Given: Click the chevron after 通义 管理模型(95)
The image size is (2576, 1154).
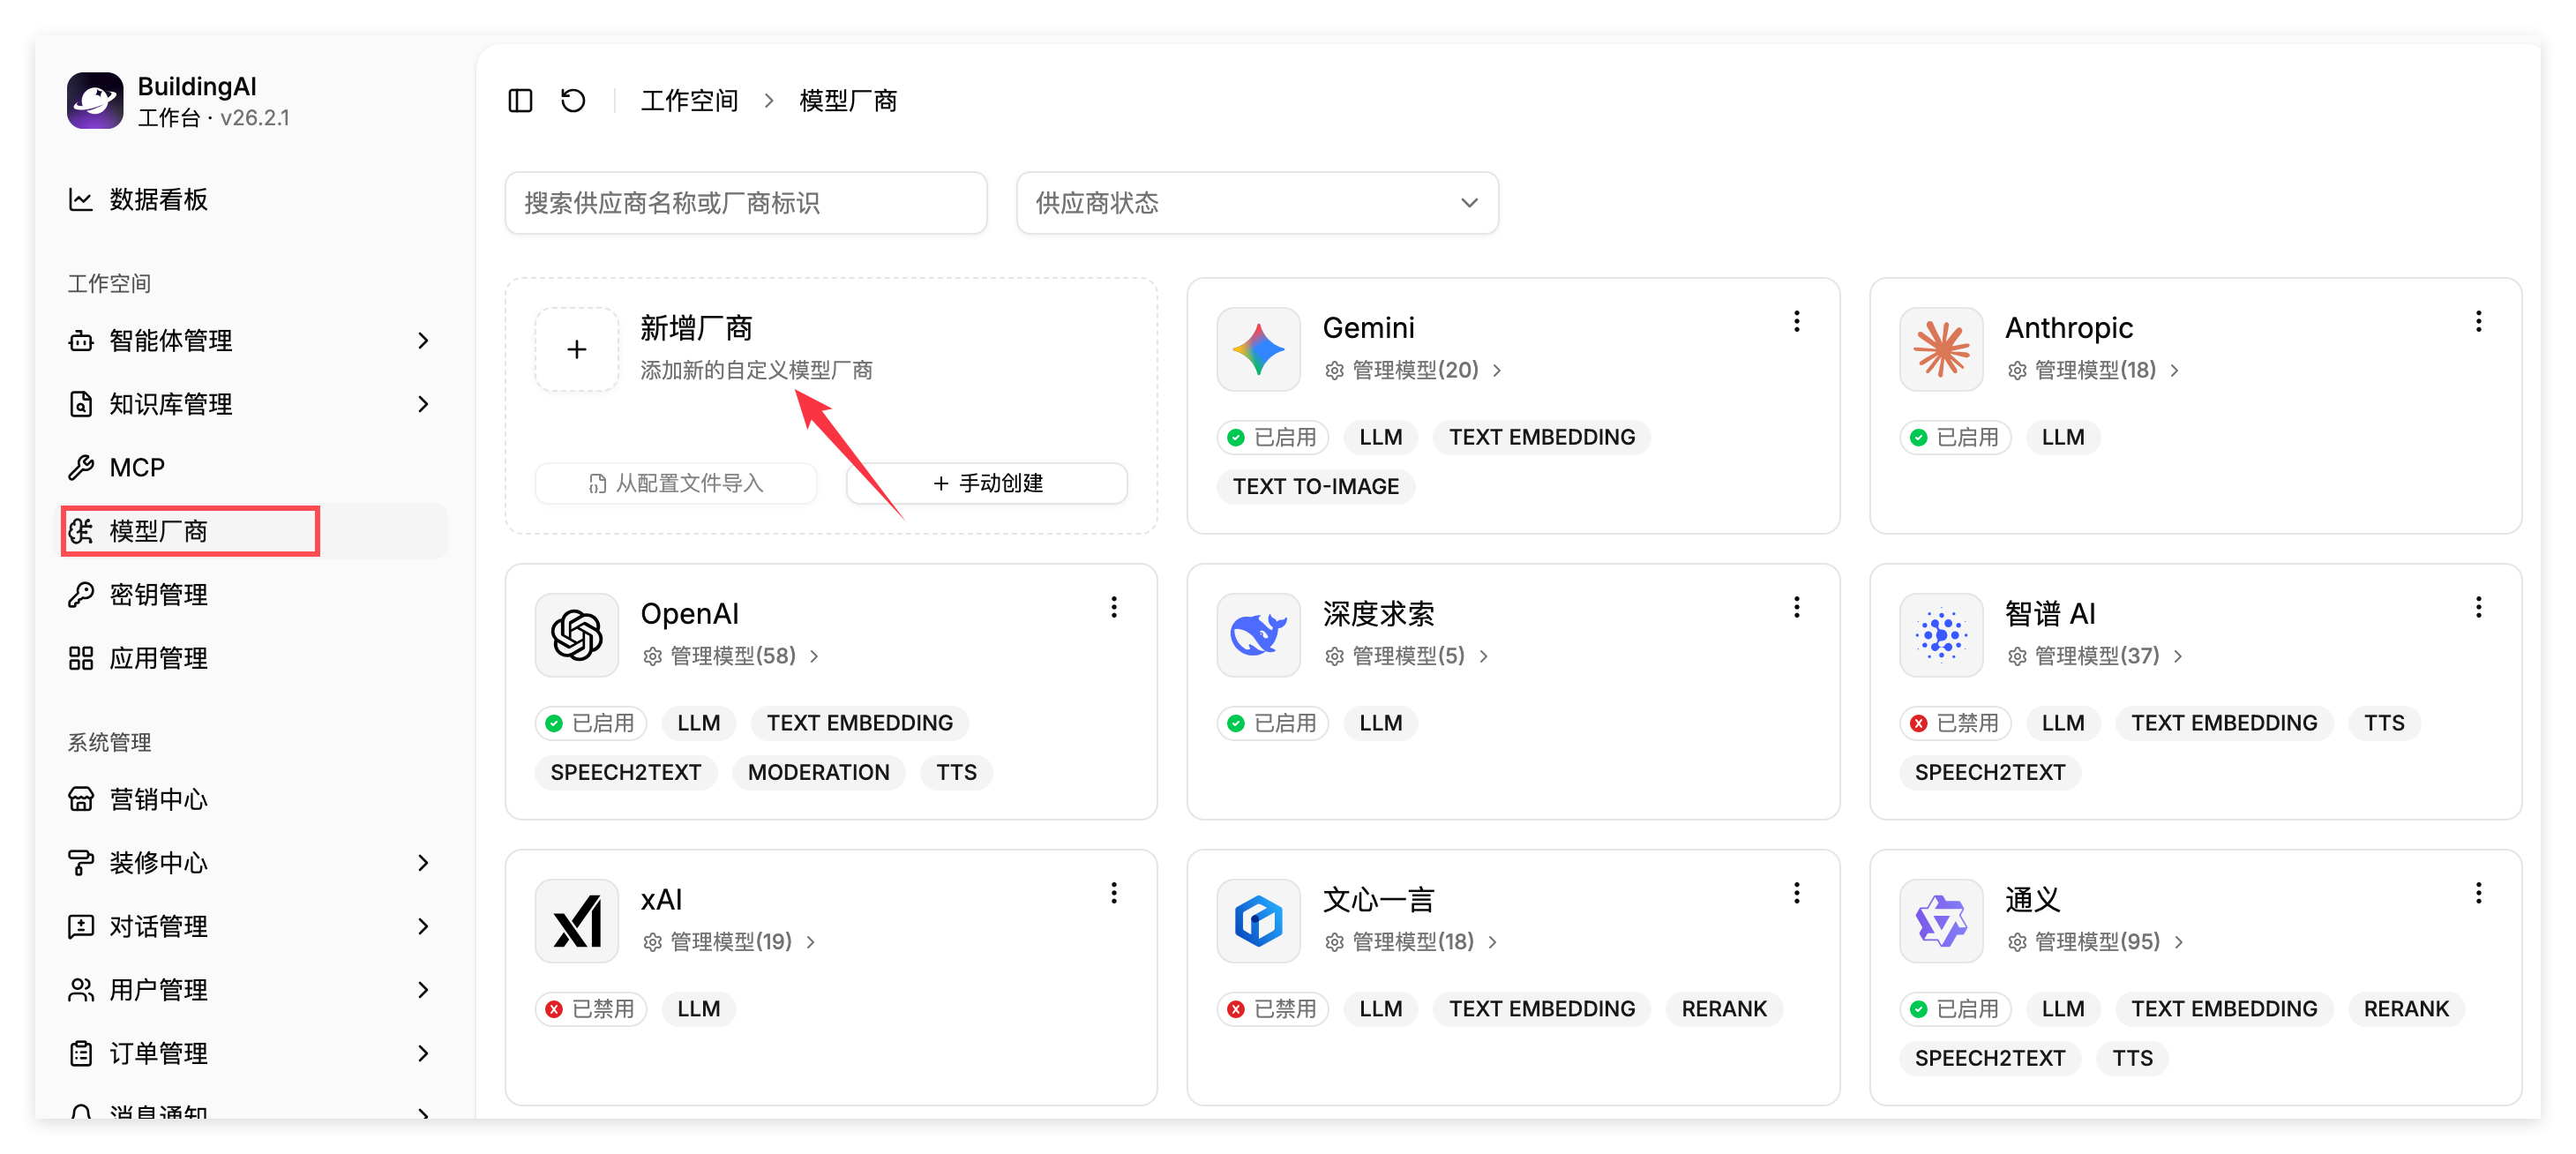Looking at the screenshot, I should tap(2179, 942).
